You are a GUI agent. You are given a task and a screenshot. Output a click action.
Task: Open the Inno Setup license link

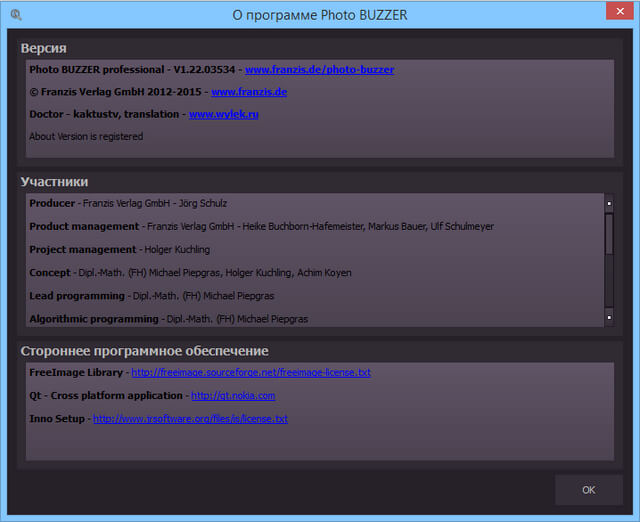point(190,419)
